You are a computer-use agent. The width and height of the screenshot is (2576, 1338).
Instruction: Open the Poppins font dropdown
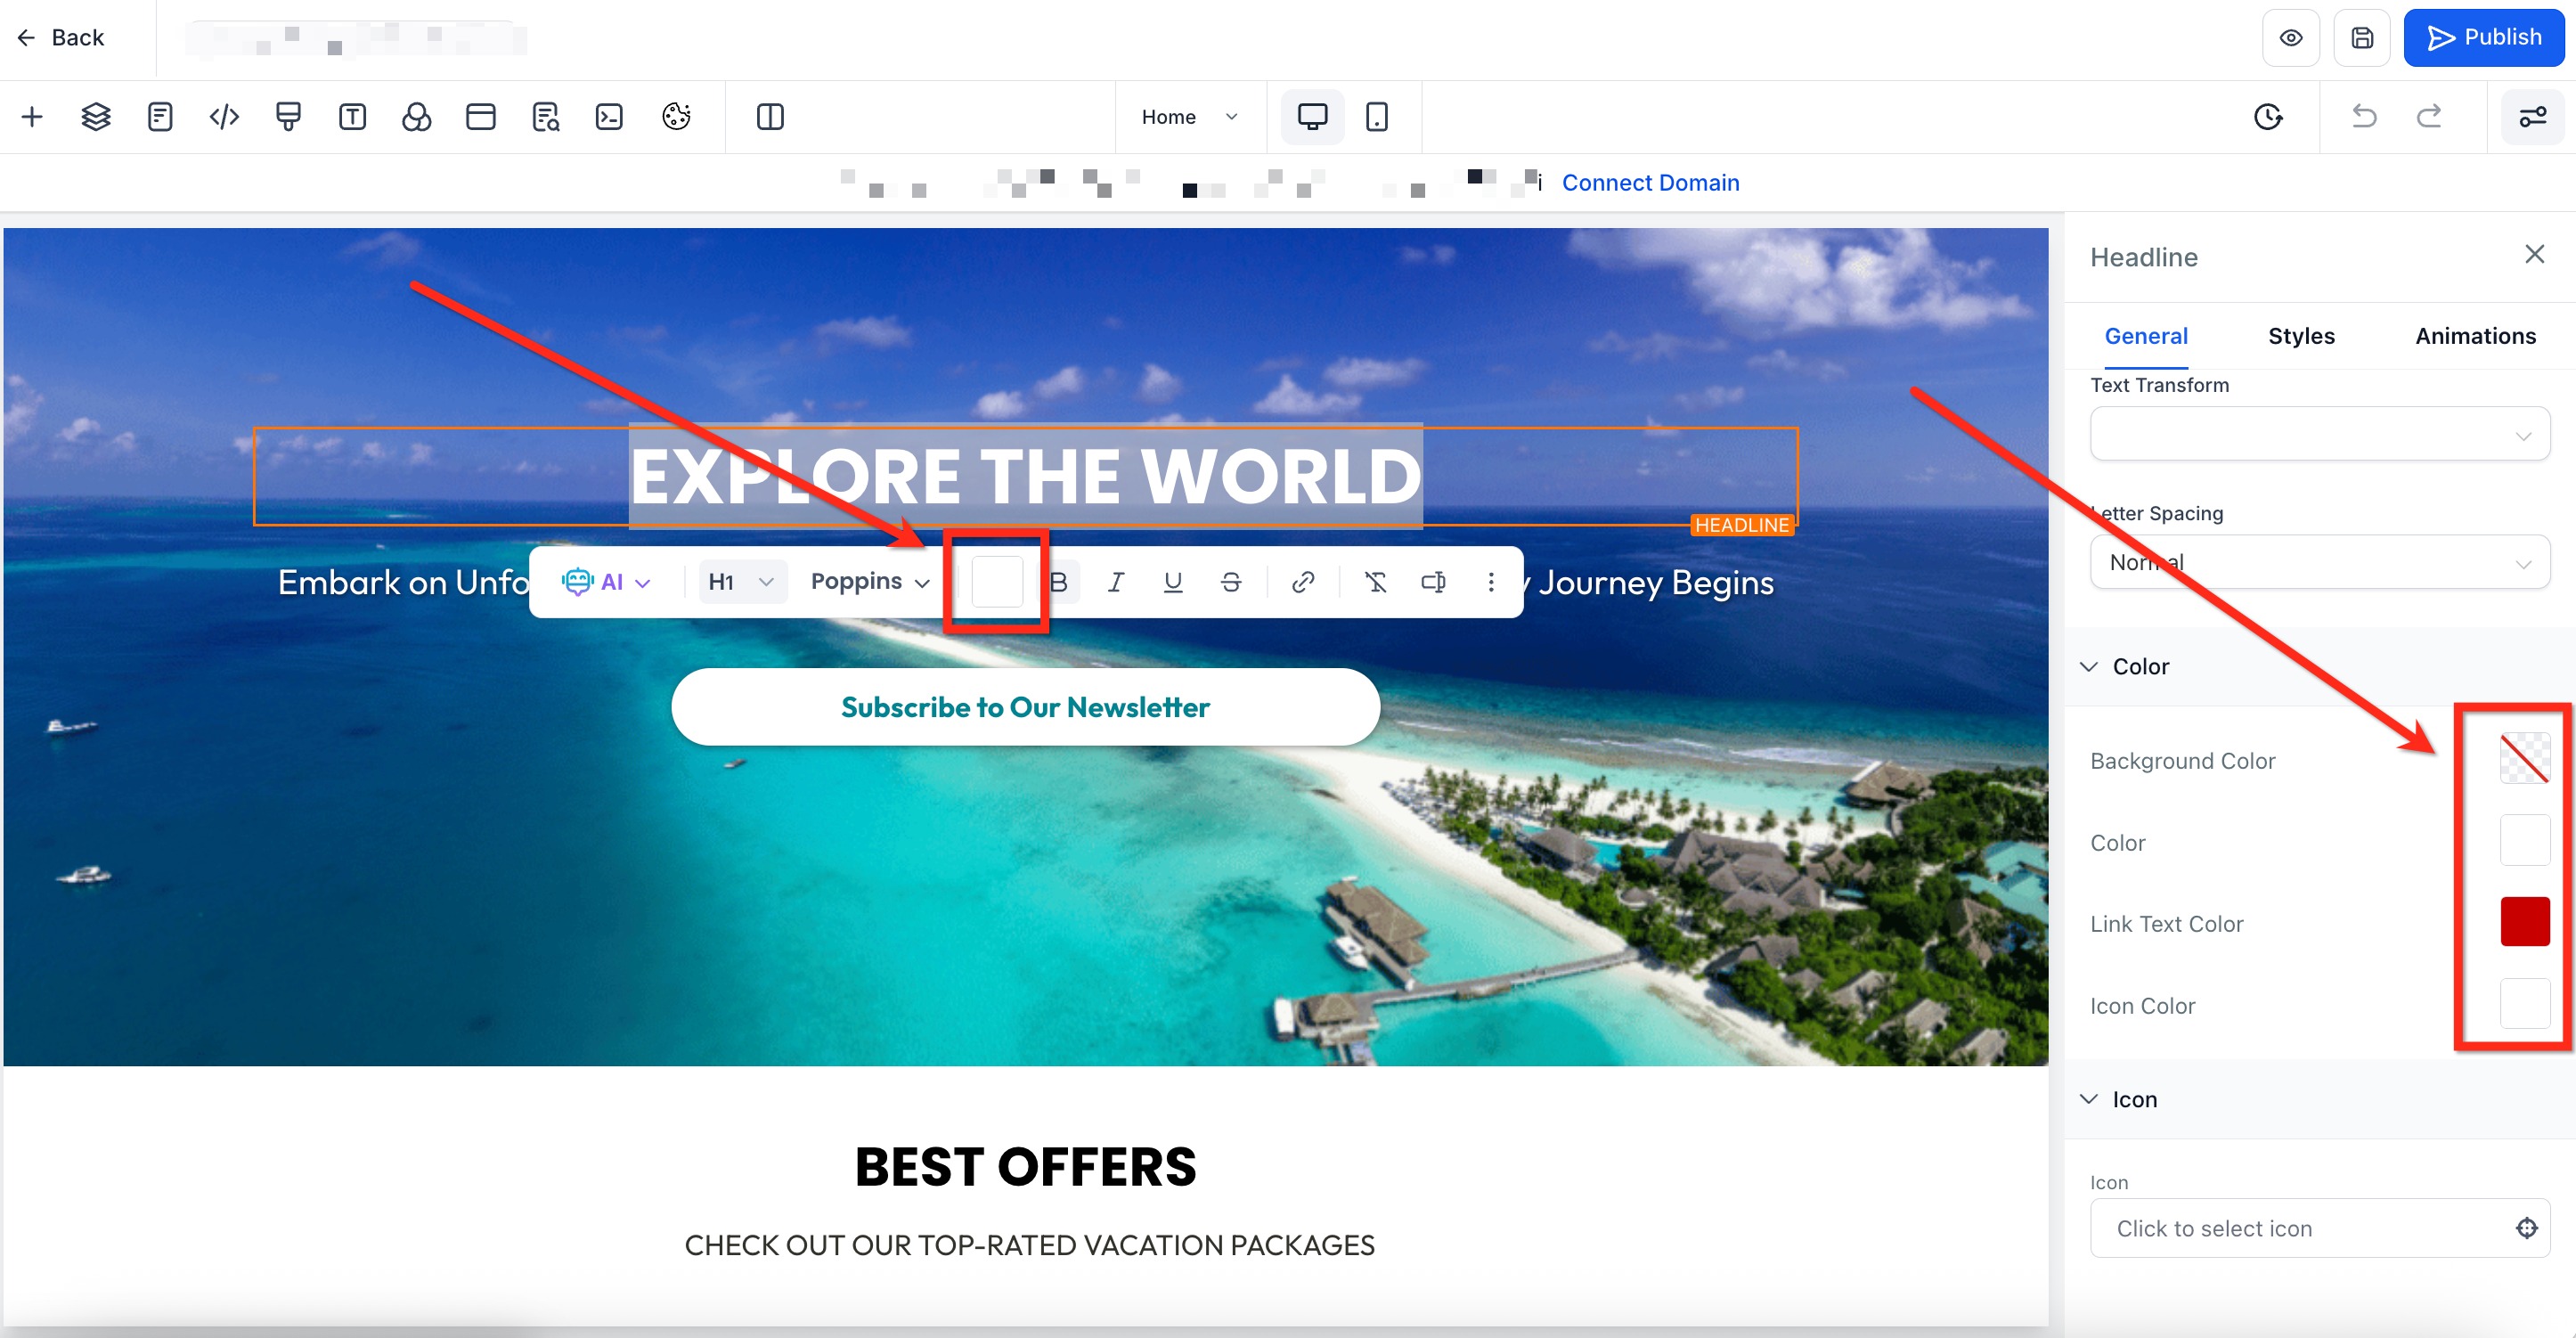click(x=869, y=582)
